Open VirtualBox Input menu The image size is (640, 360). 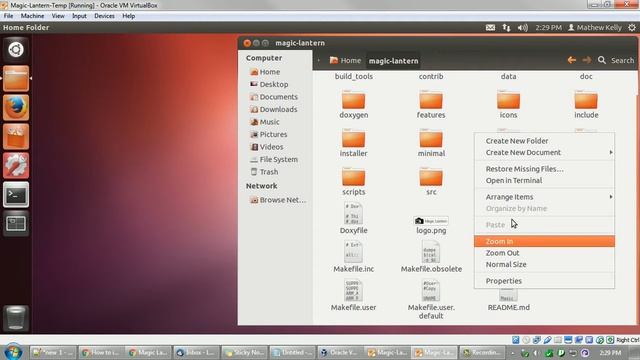[x=79, y=16]
